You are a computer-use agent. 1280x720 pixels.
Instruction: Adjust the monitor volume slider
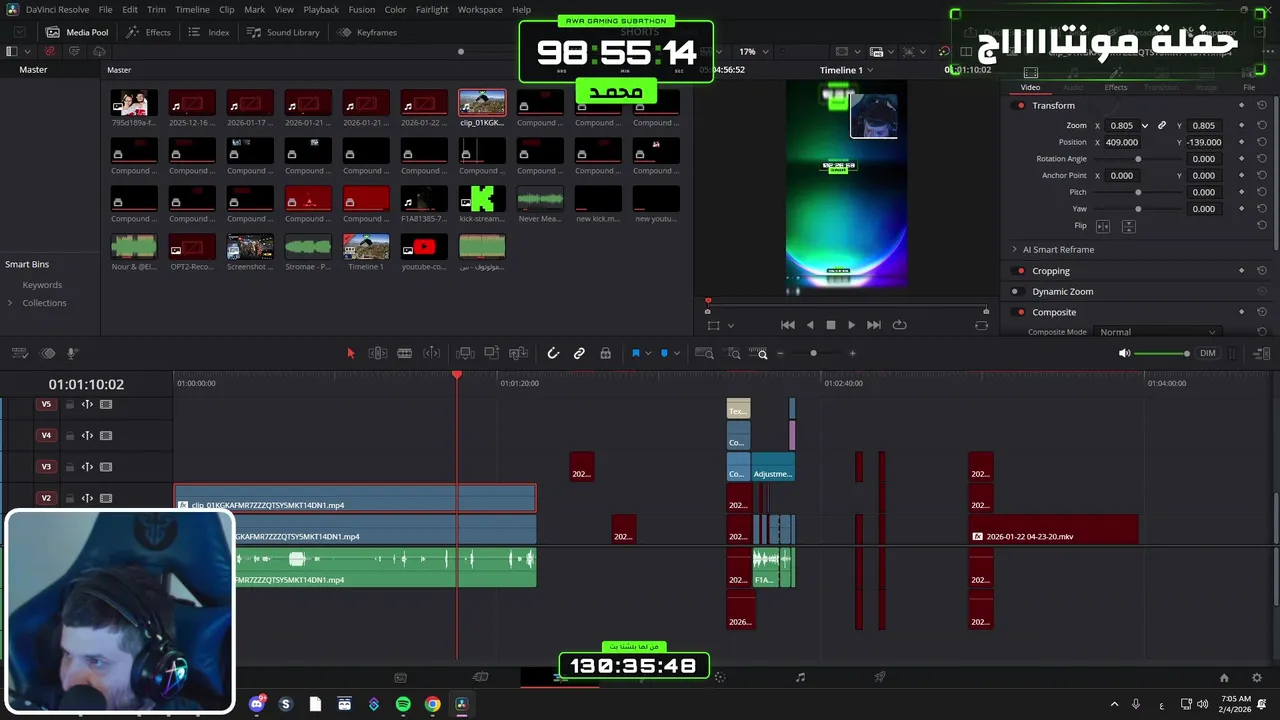click(1162, 353)
